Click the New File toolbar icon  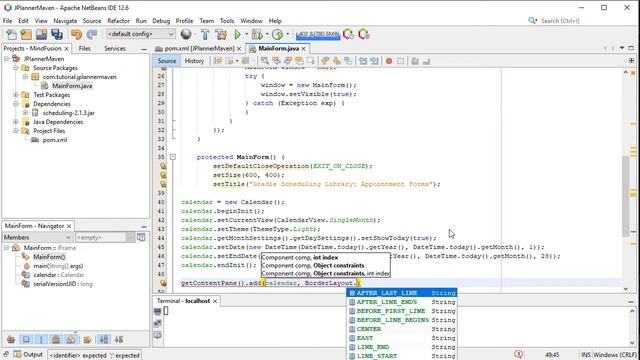coord(11,35)
